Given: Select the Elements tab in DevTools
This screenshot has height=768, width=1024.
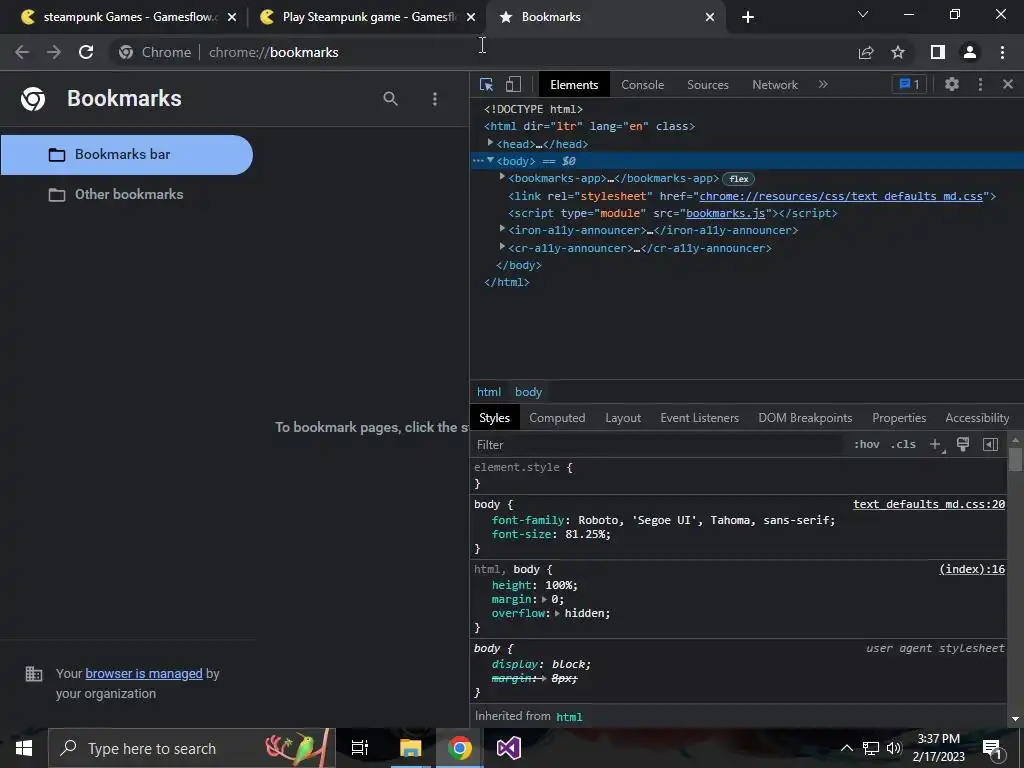Looking at the screenshot, I should coord(574,84).
